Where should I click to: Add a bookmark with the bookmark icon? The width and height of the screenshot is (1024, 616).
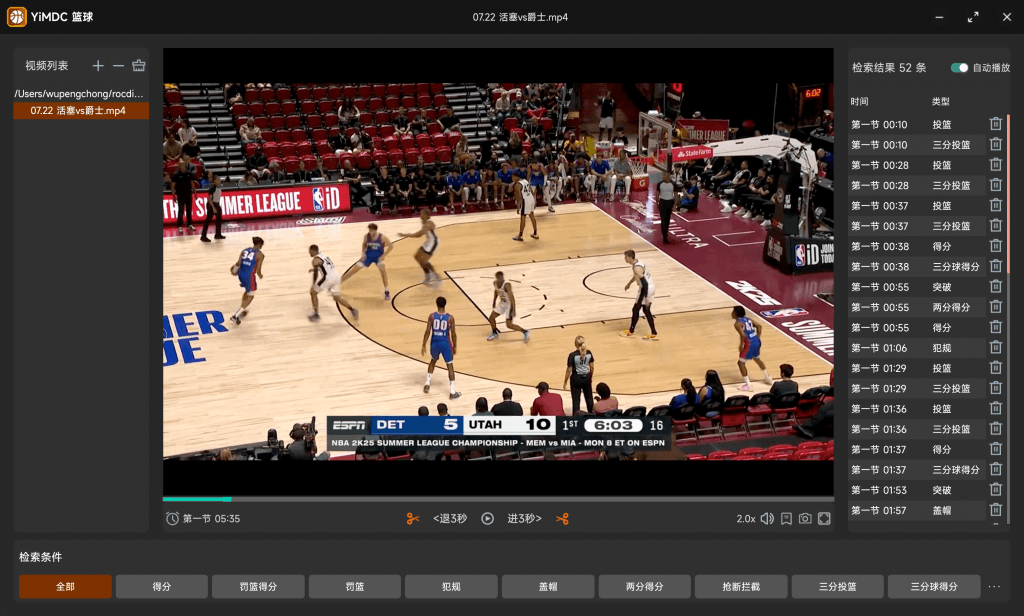(x=786, y=519)
